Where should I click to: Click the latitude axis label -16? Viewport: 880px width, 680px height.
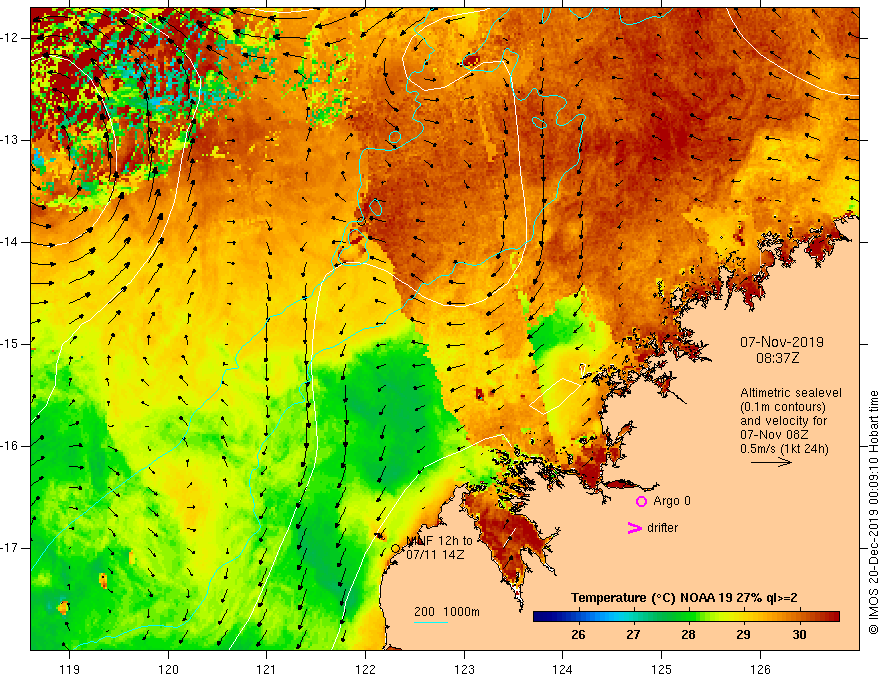[x=10, y=446]
